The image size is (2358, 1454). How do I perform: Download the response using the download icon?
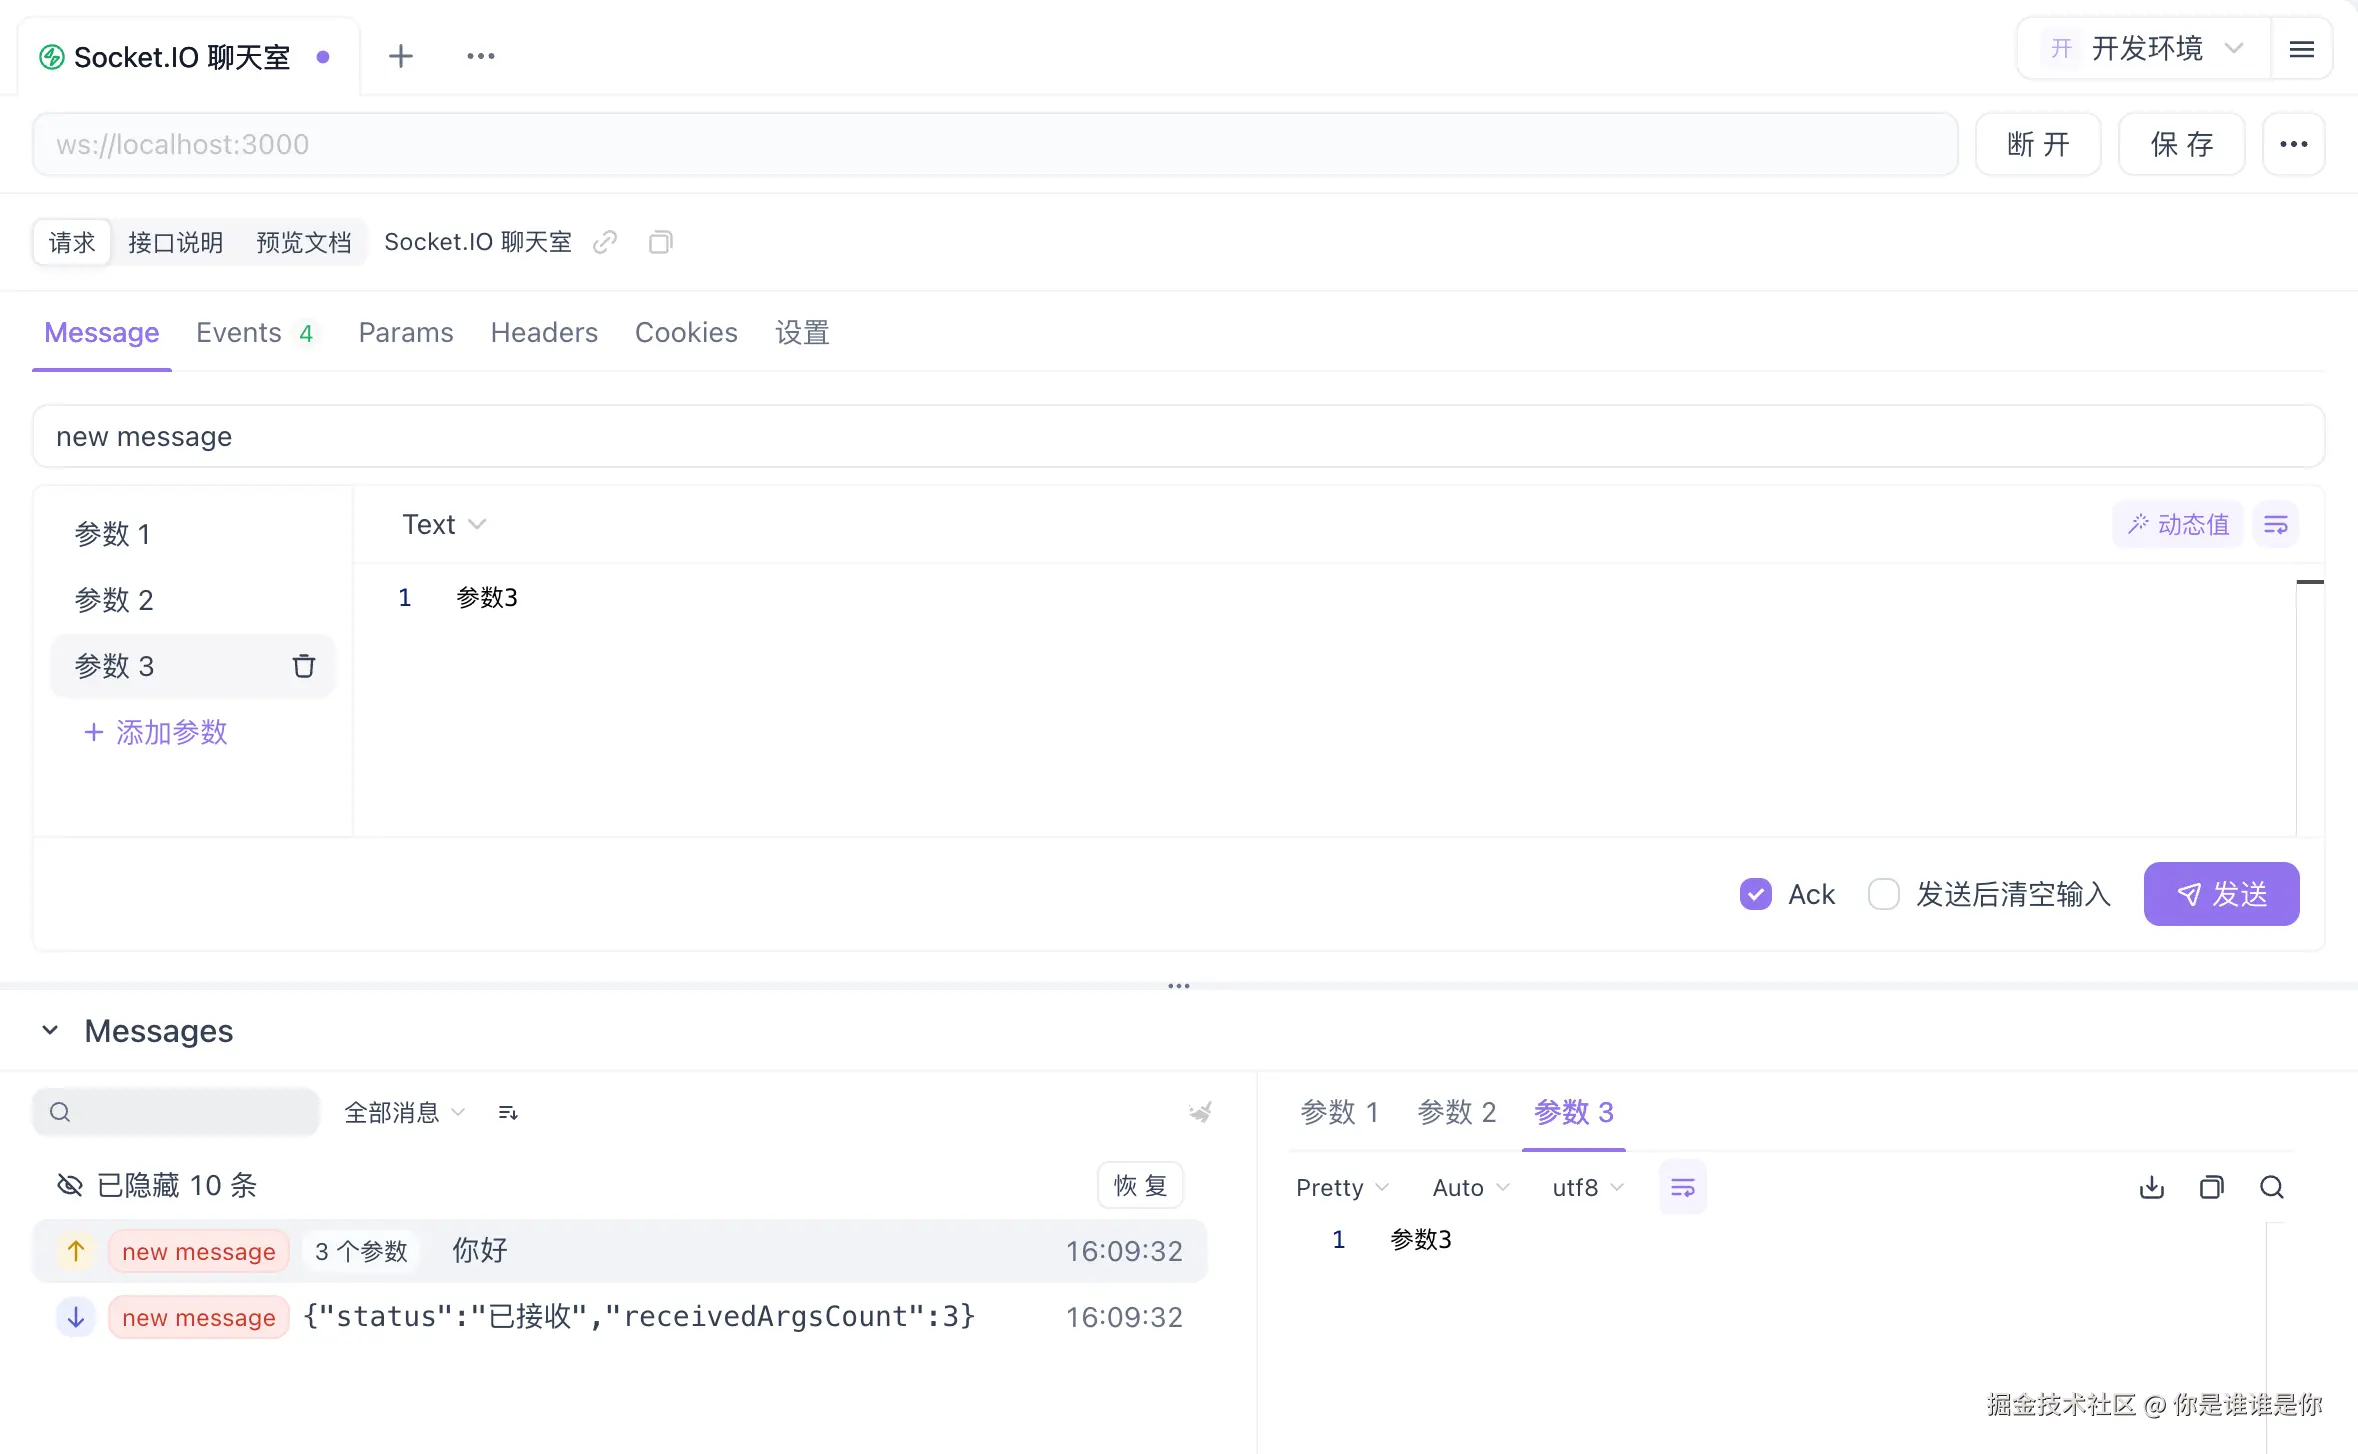point(2151,1187)
